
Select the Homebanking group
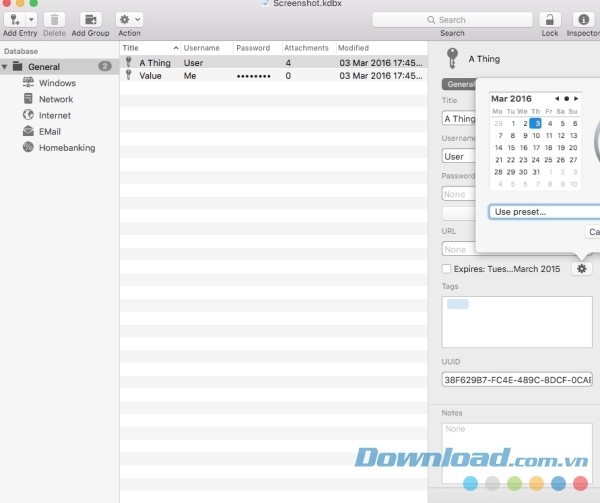(x=66, y=147)
